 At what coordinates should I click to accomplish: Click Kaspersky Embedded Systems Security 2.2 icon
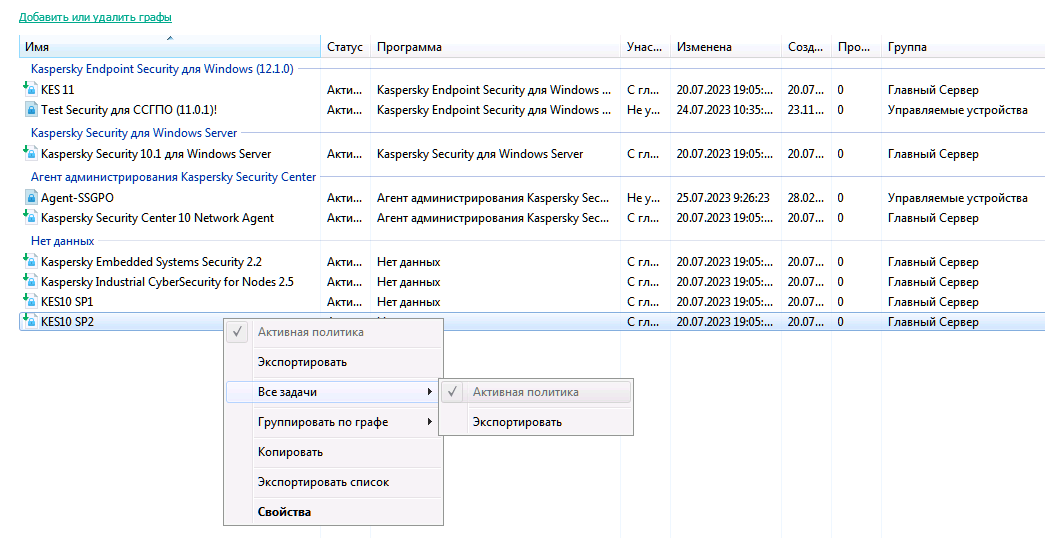30,262
